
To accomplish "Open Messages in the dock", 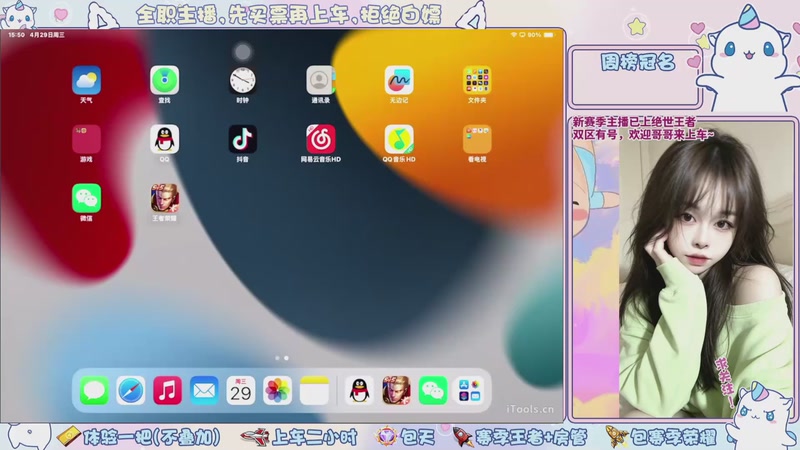I will click(x=94, y=391).
